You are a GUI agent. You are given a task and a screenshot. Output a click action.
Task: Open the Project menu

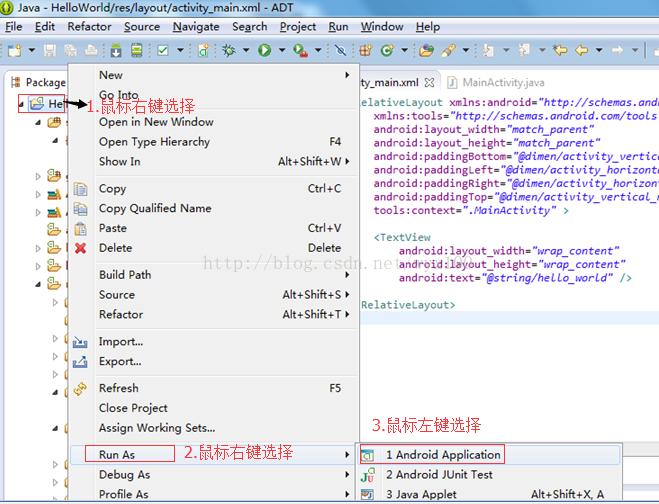298,27
